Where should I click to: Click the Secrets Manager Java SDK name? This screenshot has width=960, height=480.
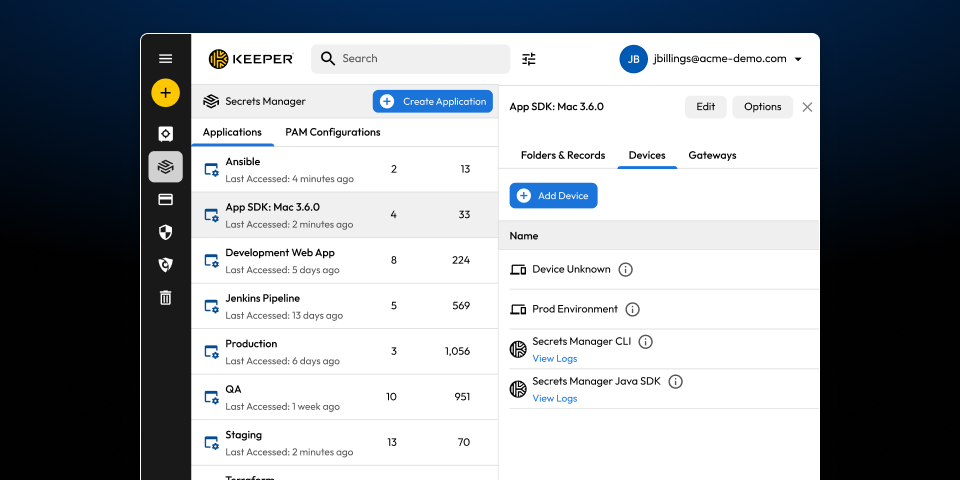pyautogui.click(x=596, y=381)
